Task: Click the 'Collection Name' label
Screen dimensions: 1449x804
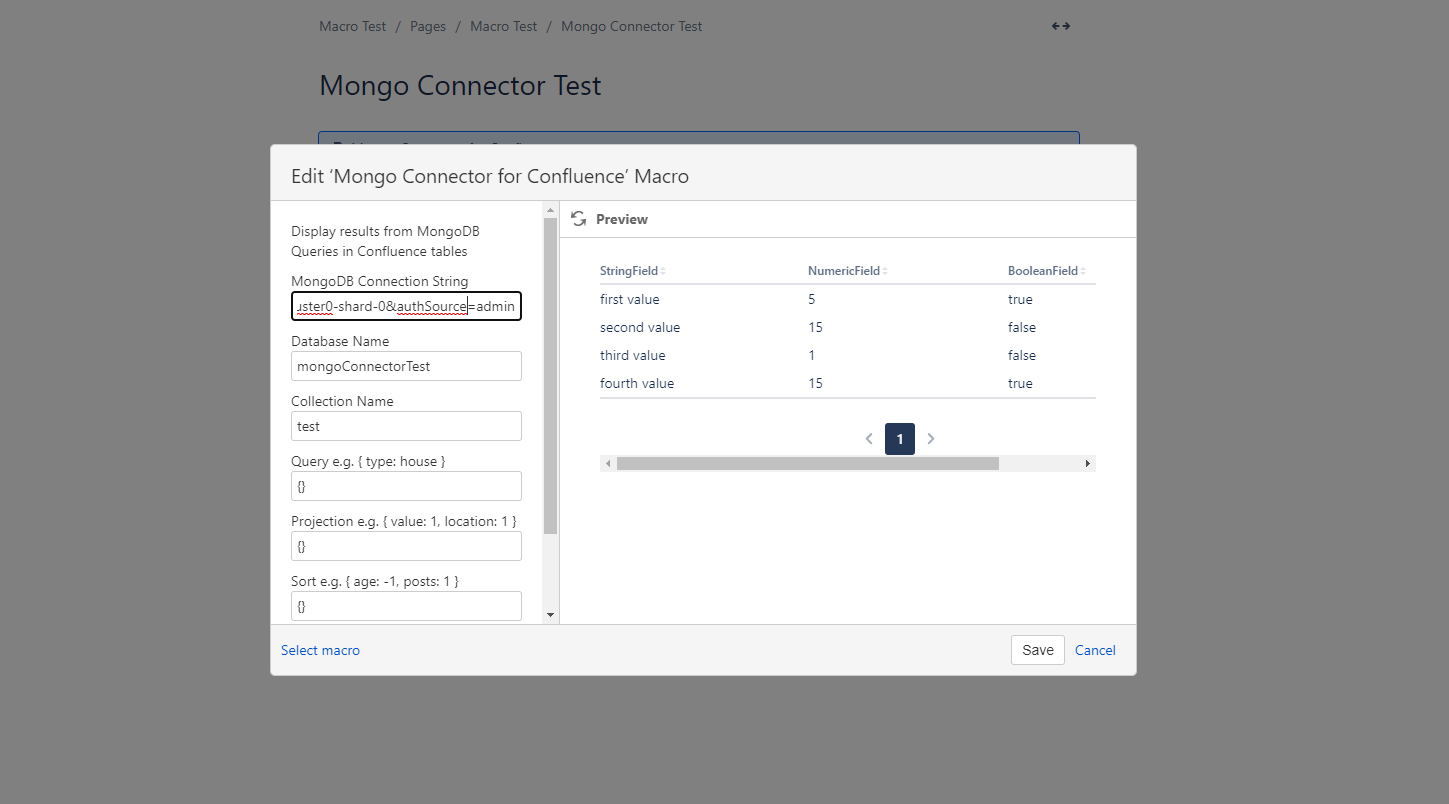Action: tap(342, 401)
